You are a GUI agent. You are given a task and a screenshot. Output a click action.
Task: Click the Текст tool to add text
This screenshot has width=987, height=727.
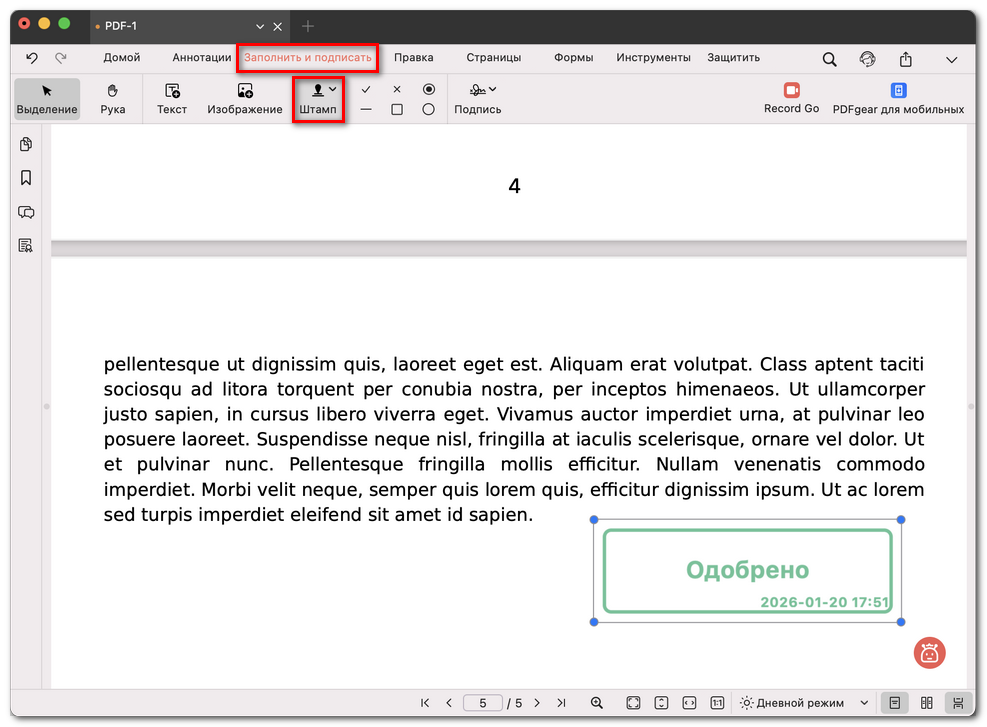171,98
